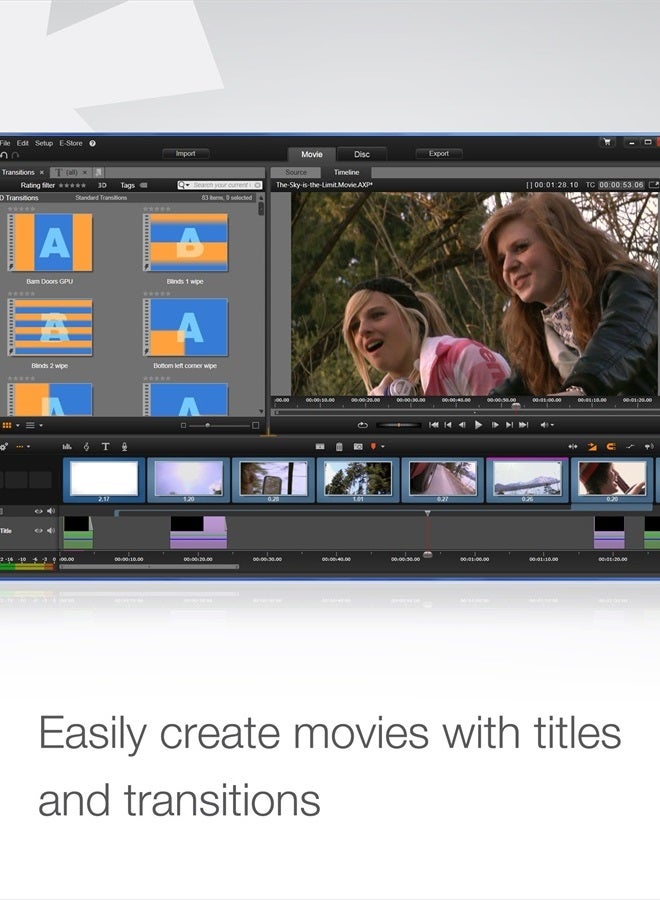Adjust the preview shuttle speed slider
The width and height of the screenshot is (660, 900).
(x=398, y=425)
